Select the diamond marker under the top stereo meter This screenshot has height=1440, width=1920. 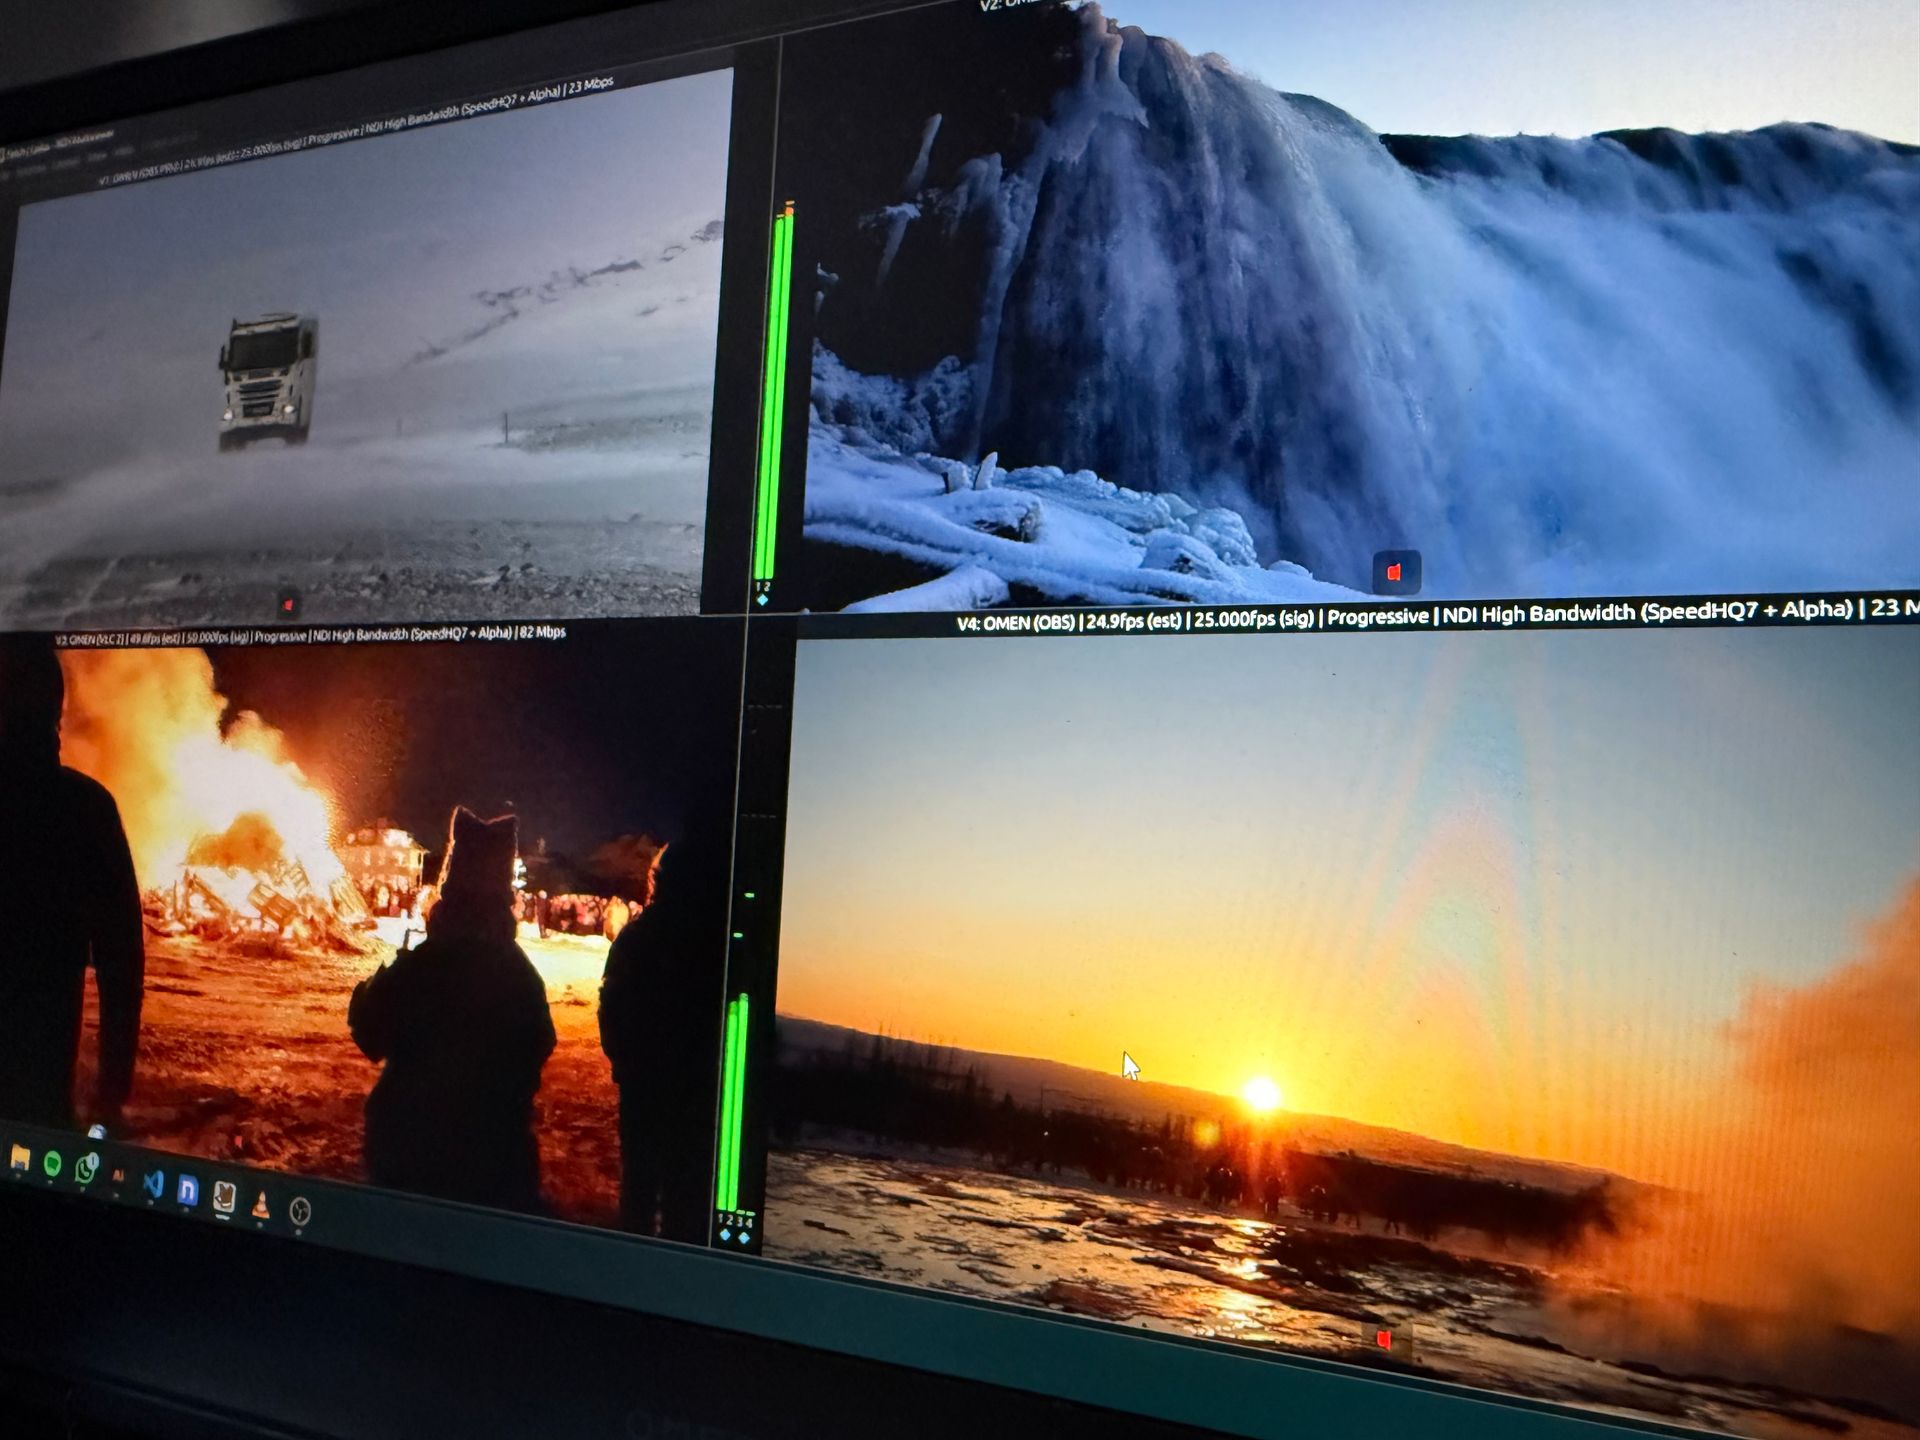click(x=762, y=600)
